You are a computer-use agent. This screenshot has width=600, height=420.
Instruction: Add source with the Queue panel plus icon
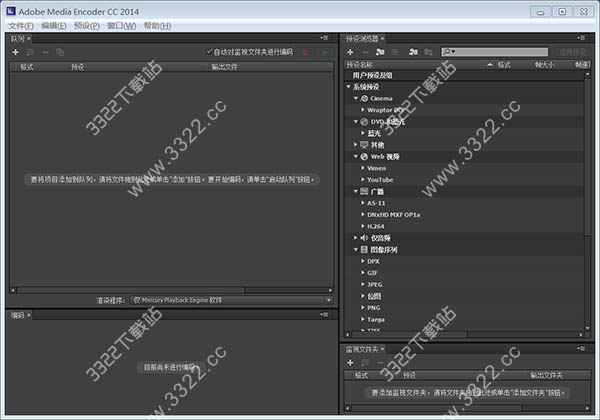click(x=16, y=52)
